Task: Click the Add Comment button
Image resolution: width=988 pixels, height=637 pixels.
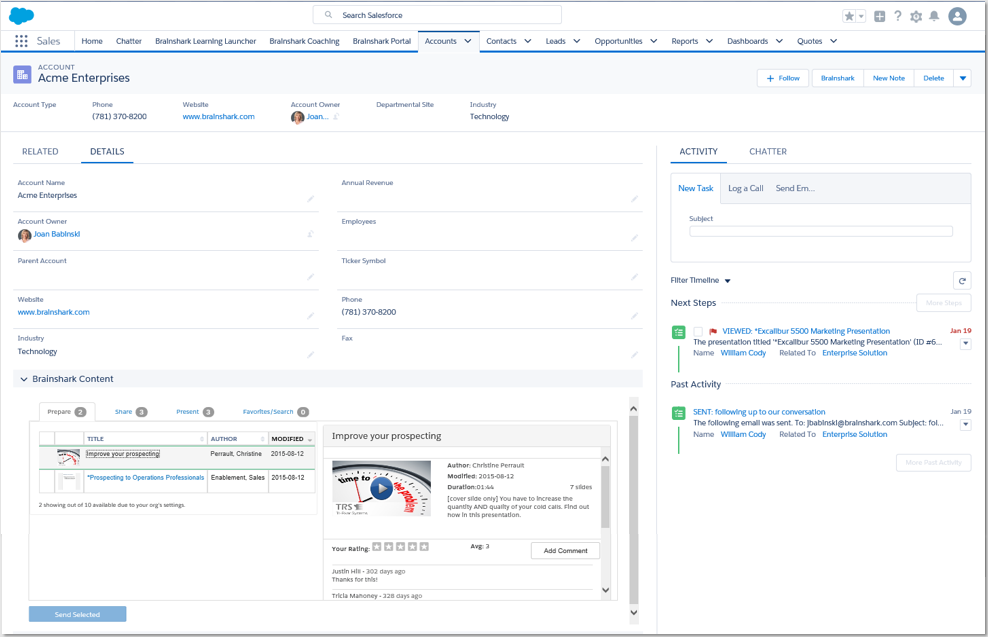Action: click(x=565, y=551)
